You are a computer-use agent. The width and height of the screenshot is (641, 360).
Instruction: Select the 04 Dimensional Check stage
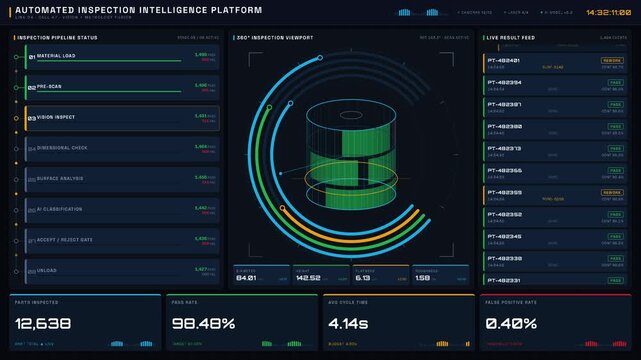click(122, 149)
